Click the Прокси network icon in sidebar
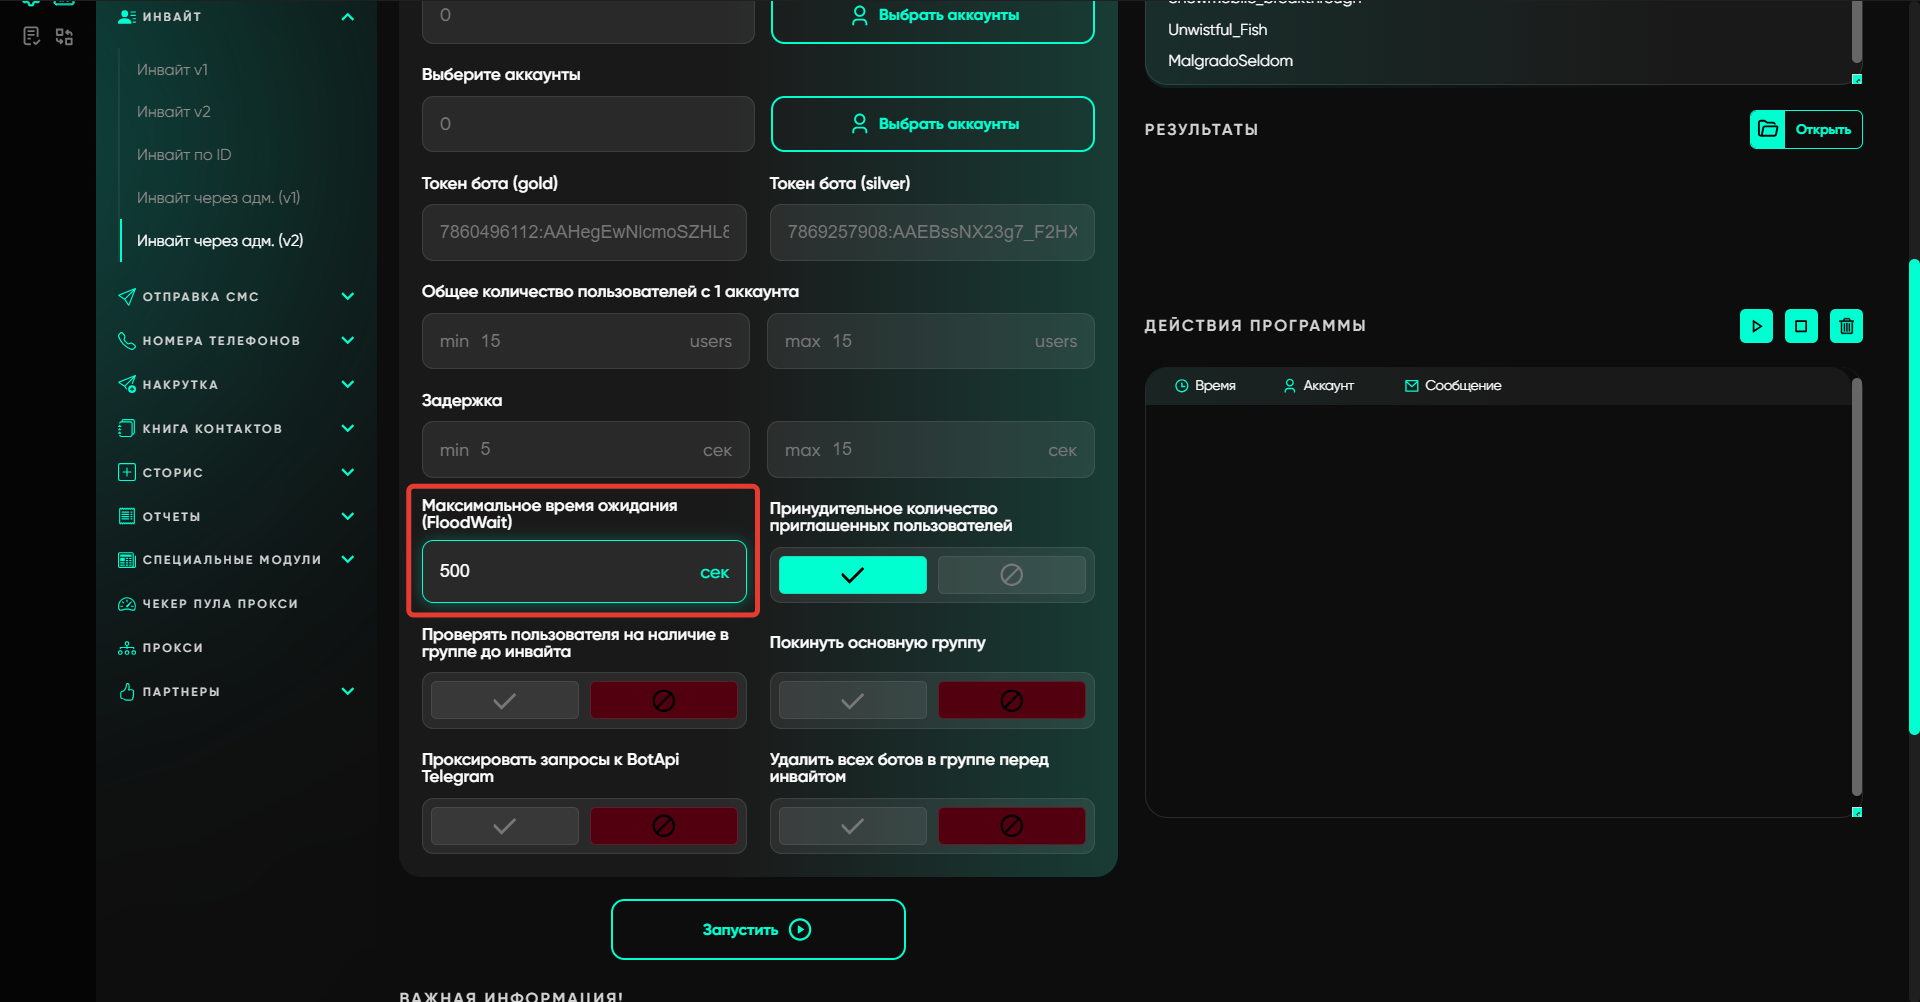The height and width of the screenshot is (1002, 1920). pos(127,648)
